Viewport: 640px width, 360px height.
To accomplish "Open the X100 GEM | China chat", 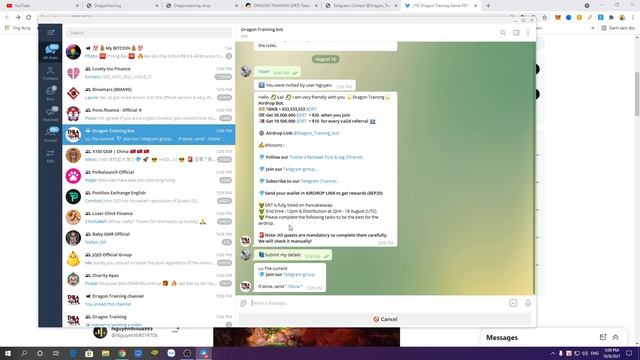I will point(149,156).
